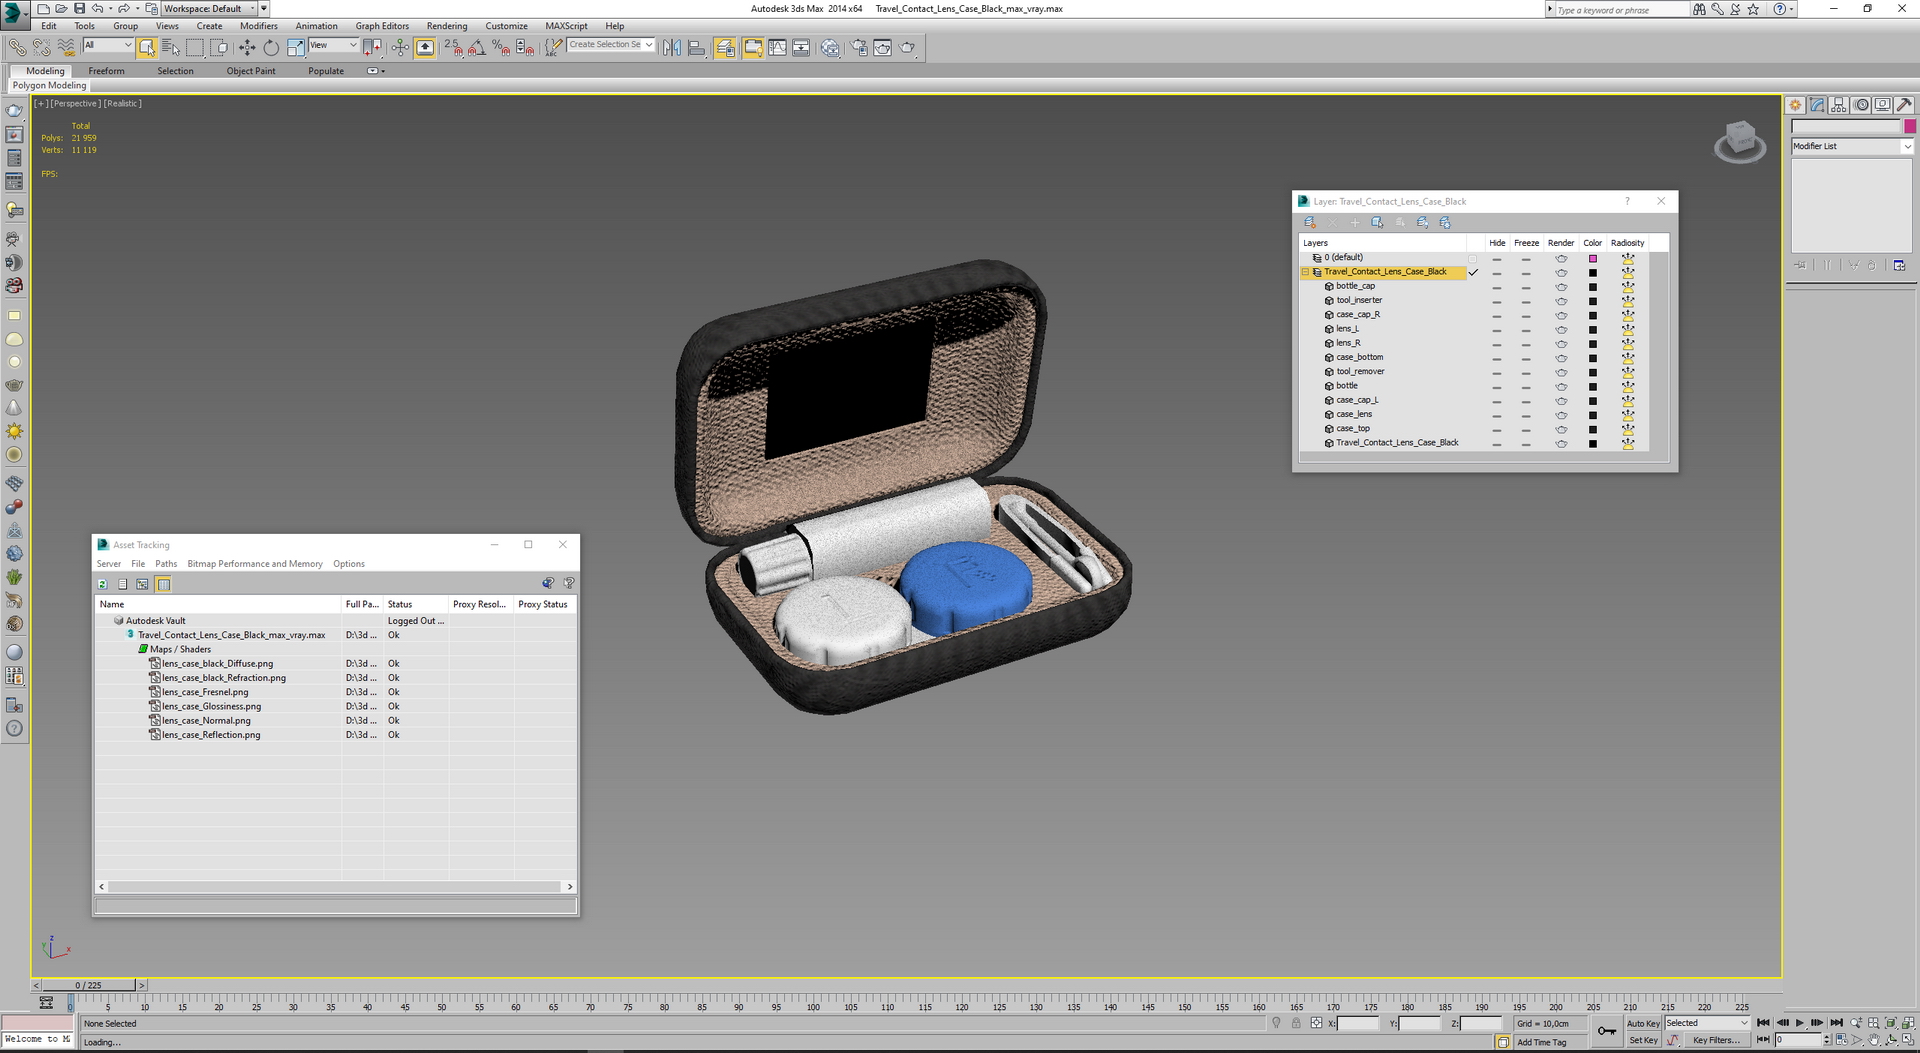Open the key mode Selected dropdown
Viewport: 1920px width, 1053px height.
tap(1707, 1023)
